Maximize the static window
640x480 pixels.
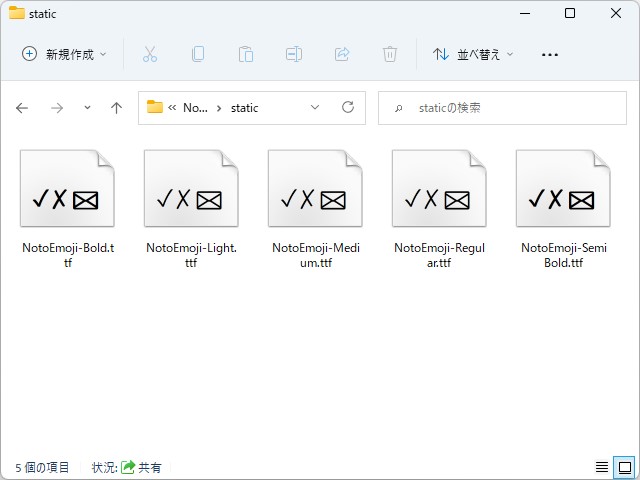570,13
